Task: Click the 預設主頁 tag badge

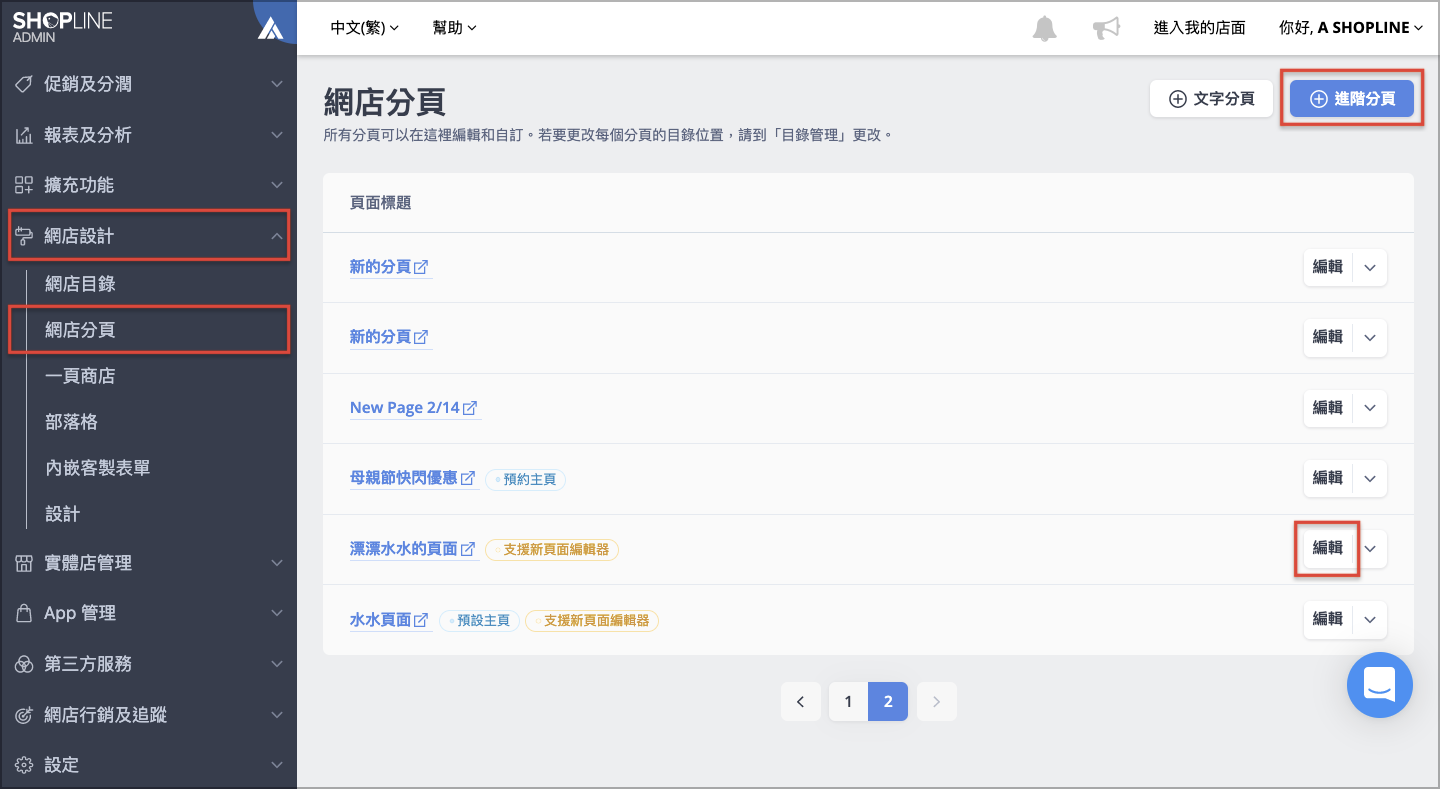Action: [x=479, y=621]
